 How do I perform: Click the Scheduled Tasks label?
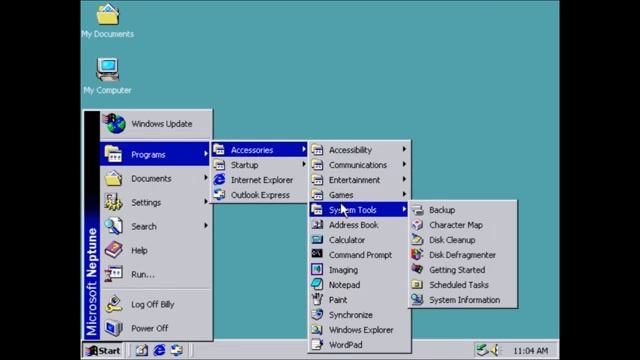click(459, 285)
